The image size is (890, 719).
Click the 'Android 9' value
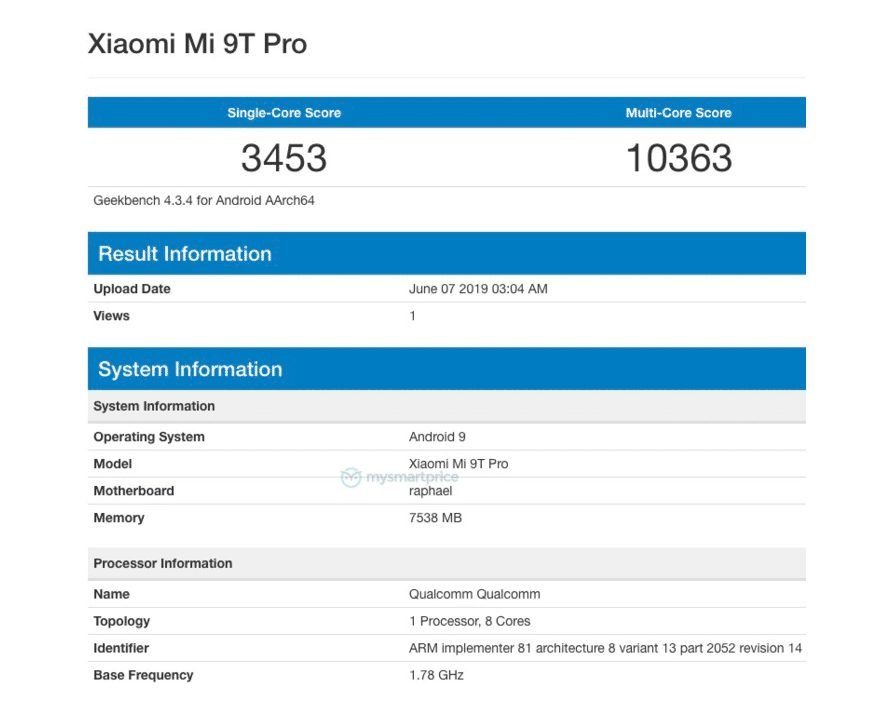[437, 437]
